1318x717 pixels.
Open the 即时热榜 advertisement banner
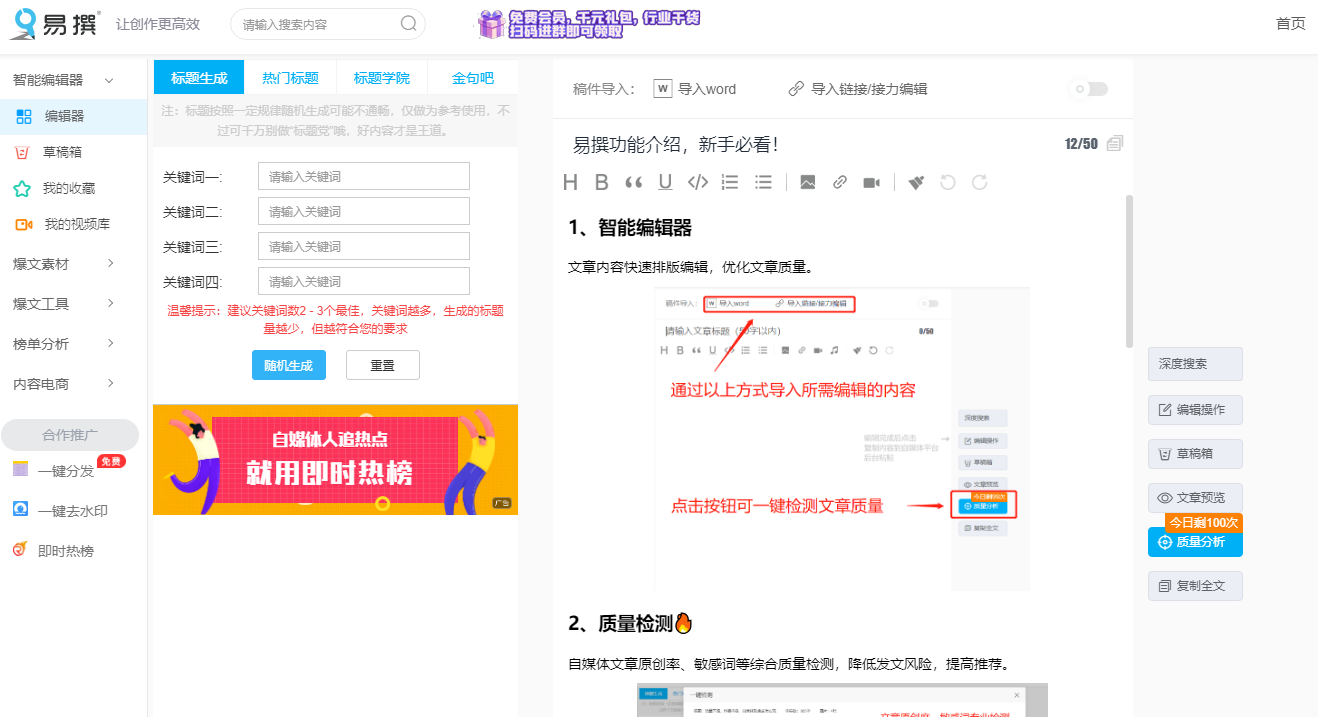[335, 460]
